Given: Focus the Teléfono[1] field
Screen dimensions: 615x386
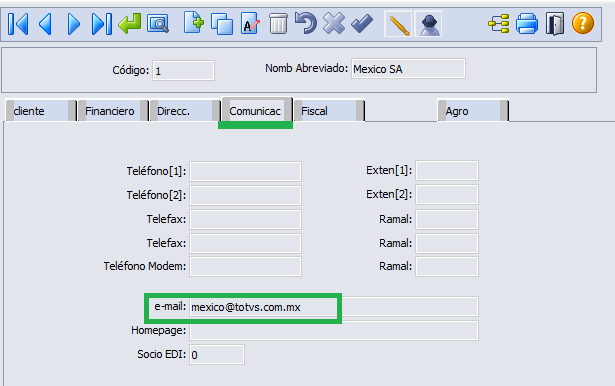Looking at the screenshot, I should (246, 171).
